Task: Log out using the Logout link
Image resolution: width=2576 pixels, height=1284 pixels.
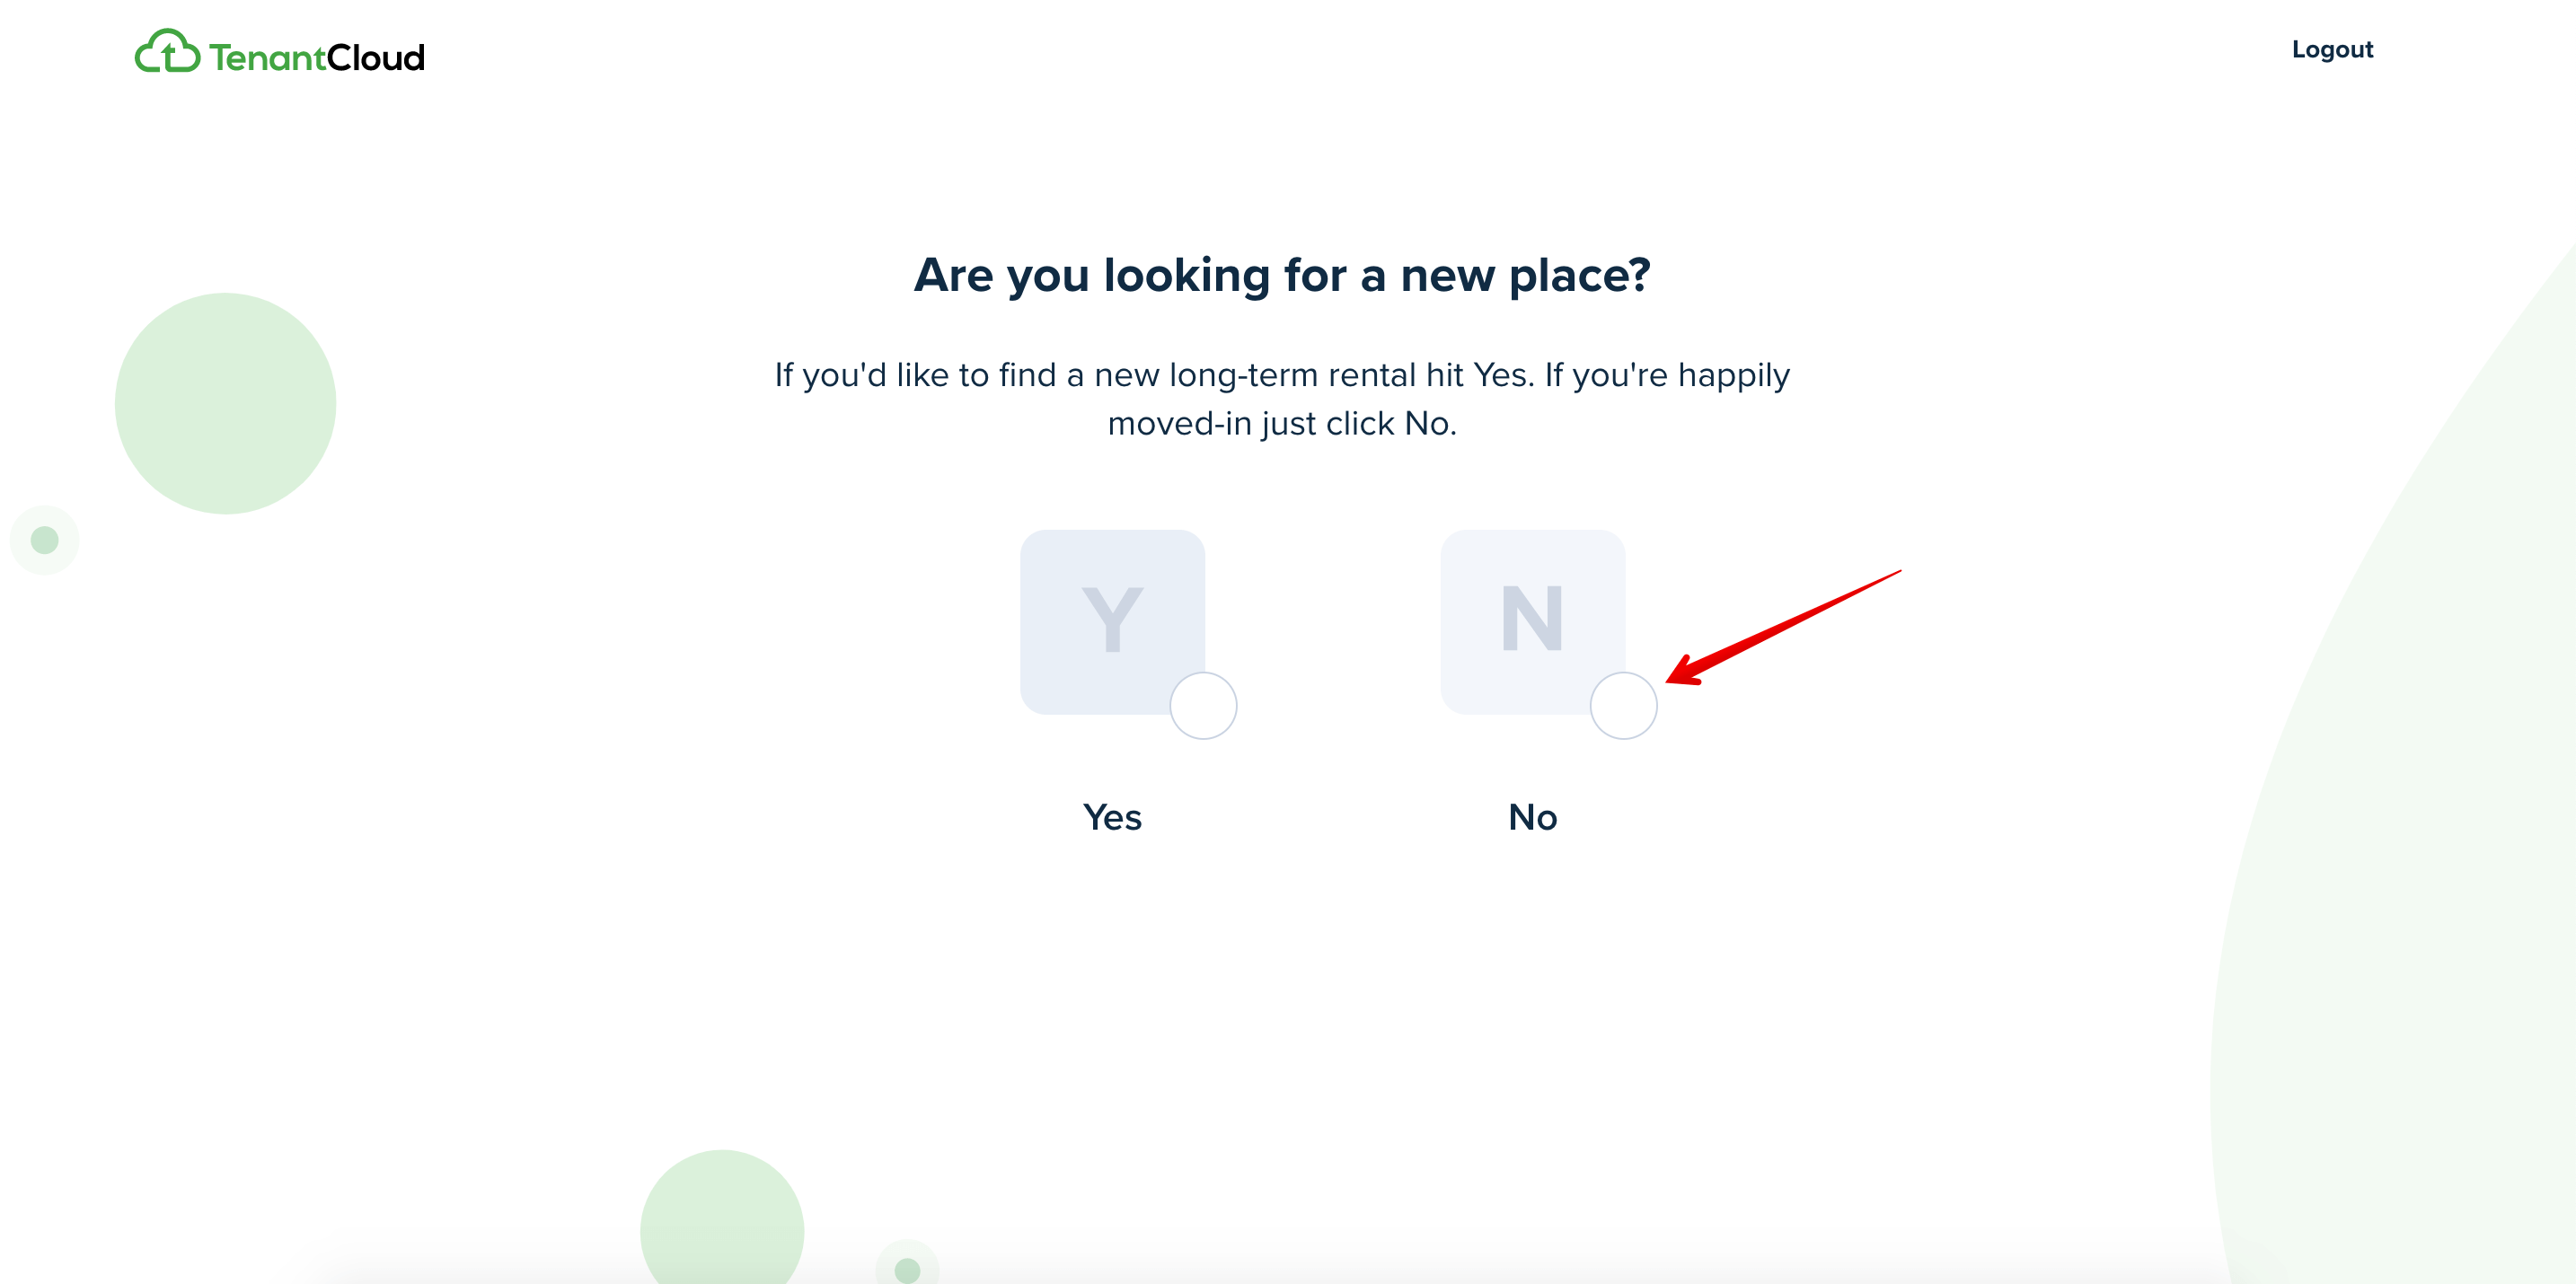Action: (2332, 49)
